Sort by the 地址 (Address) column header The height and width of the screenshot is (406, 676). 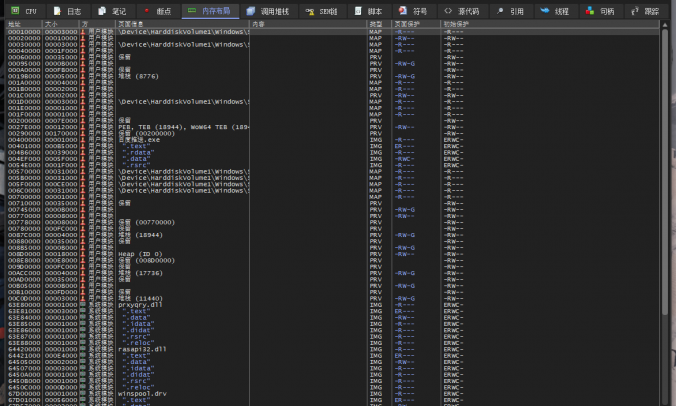tap(14, 23)
